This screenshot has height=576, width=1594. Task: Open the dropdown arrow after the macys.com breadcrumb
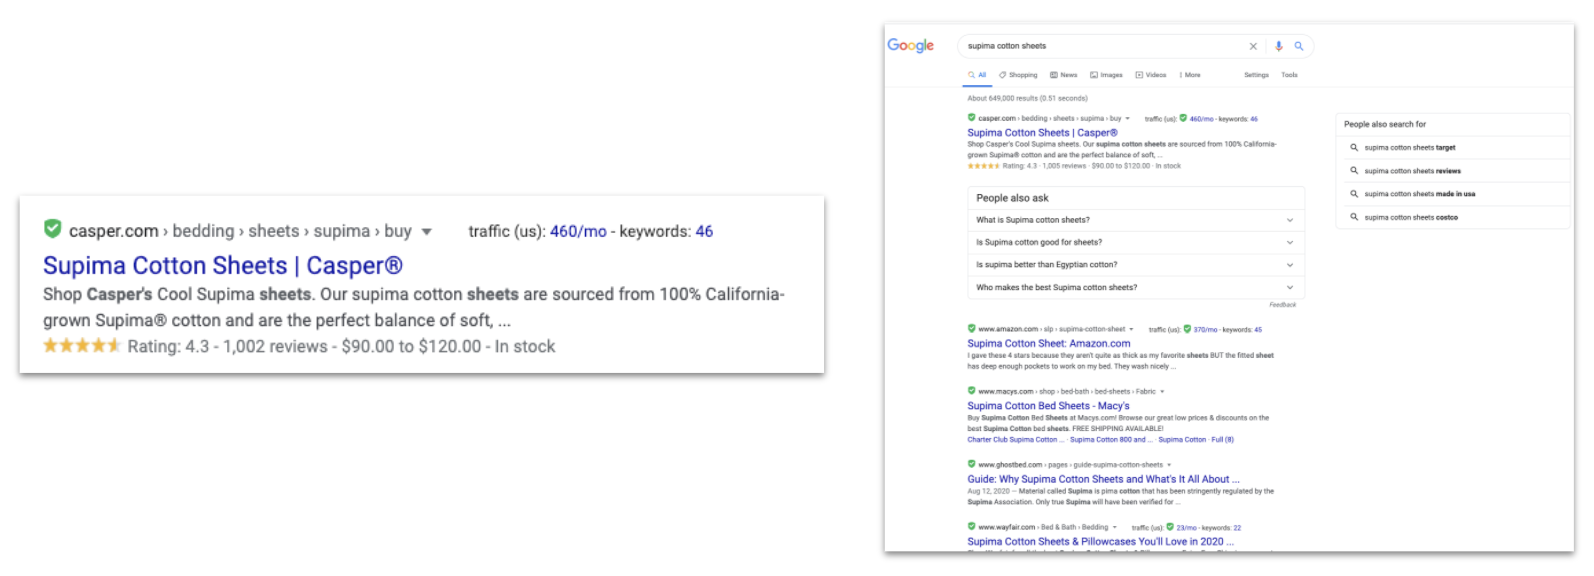(1162, 392)
